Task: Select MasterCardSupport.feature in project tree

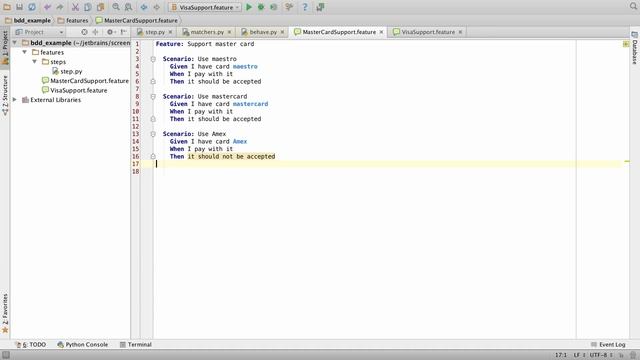Action: tap(85, 81)
